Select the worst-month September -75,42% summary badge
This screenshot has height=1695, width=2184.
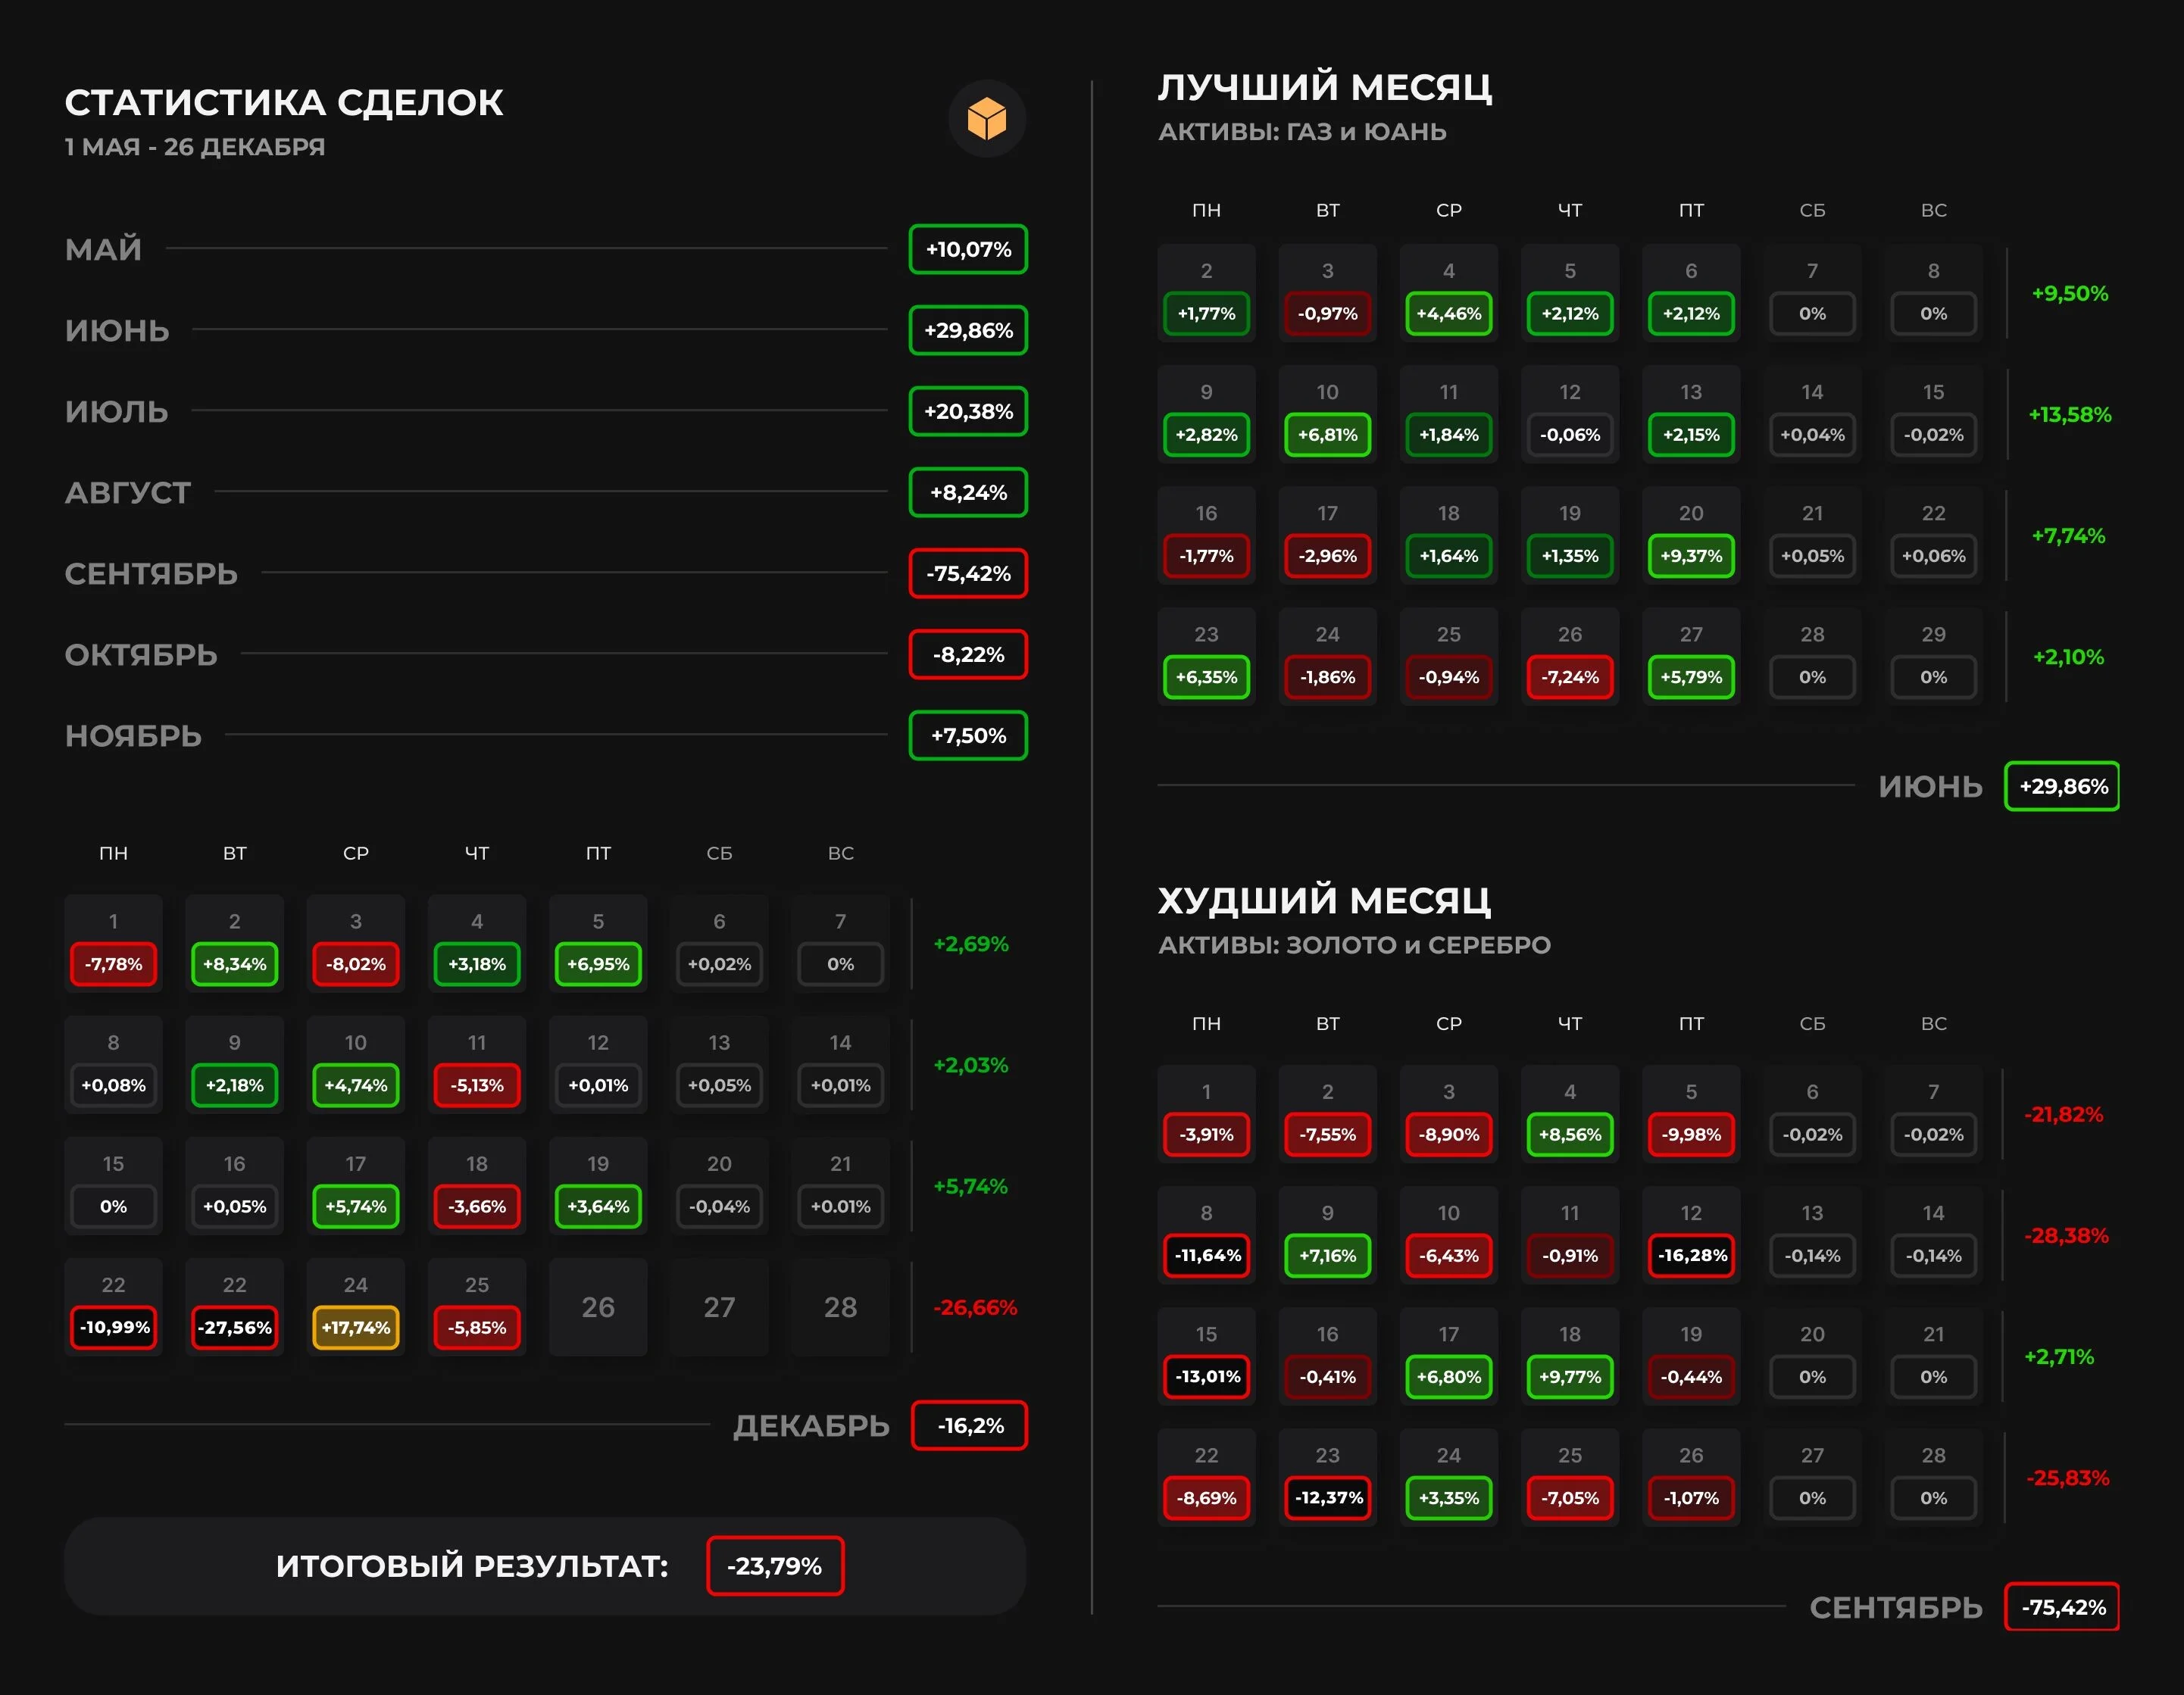tap(2062, 1607)
